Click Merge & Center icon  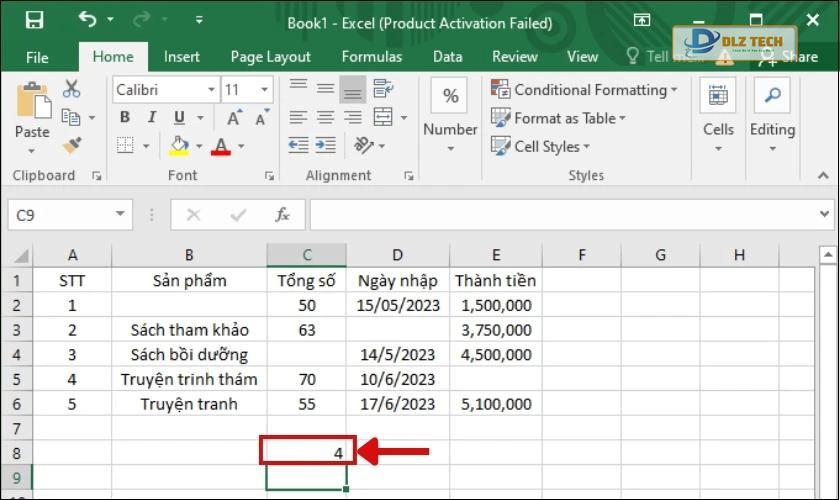pos(383,117)
